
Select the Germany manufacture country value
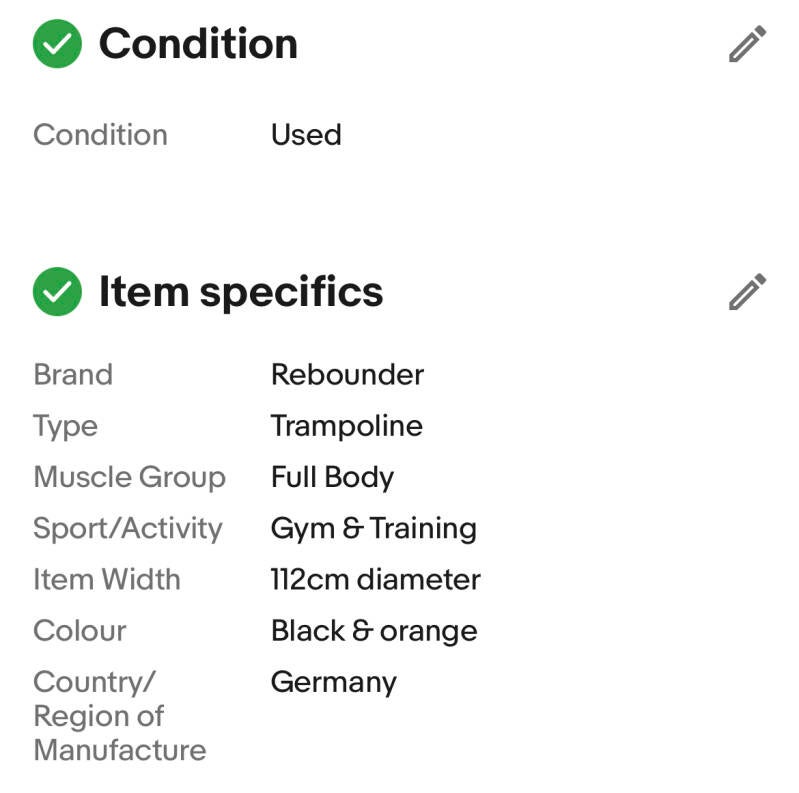[x=333, y=682]
